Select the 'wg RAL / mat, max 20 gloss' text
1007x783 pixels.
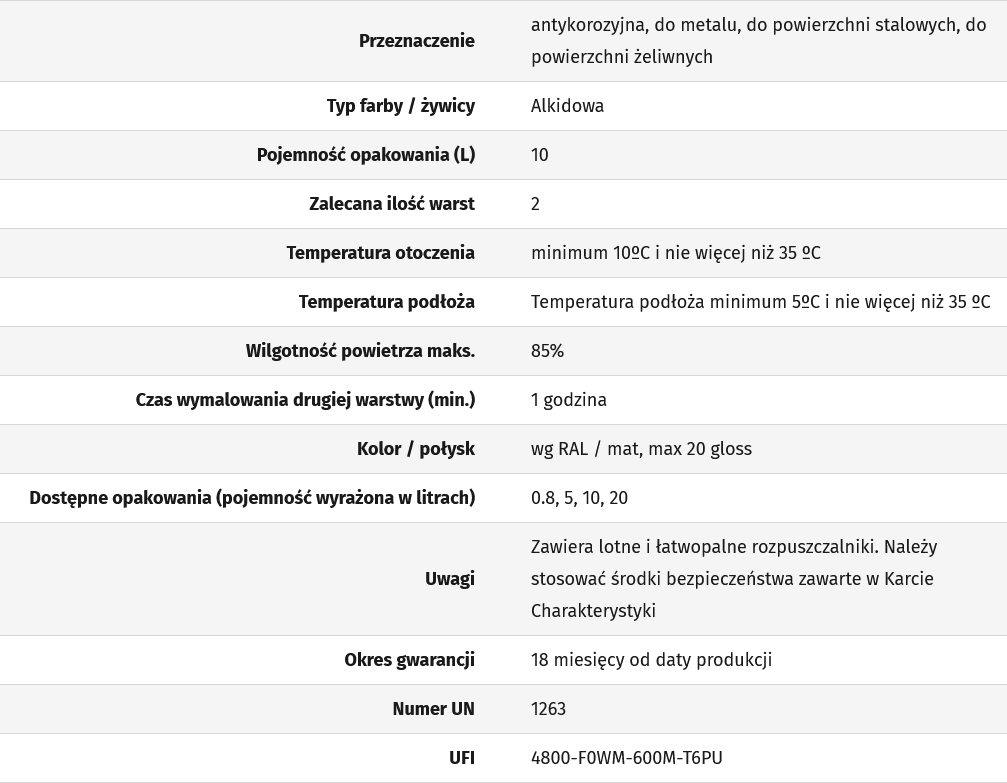(x=641, y=449)
